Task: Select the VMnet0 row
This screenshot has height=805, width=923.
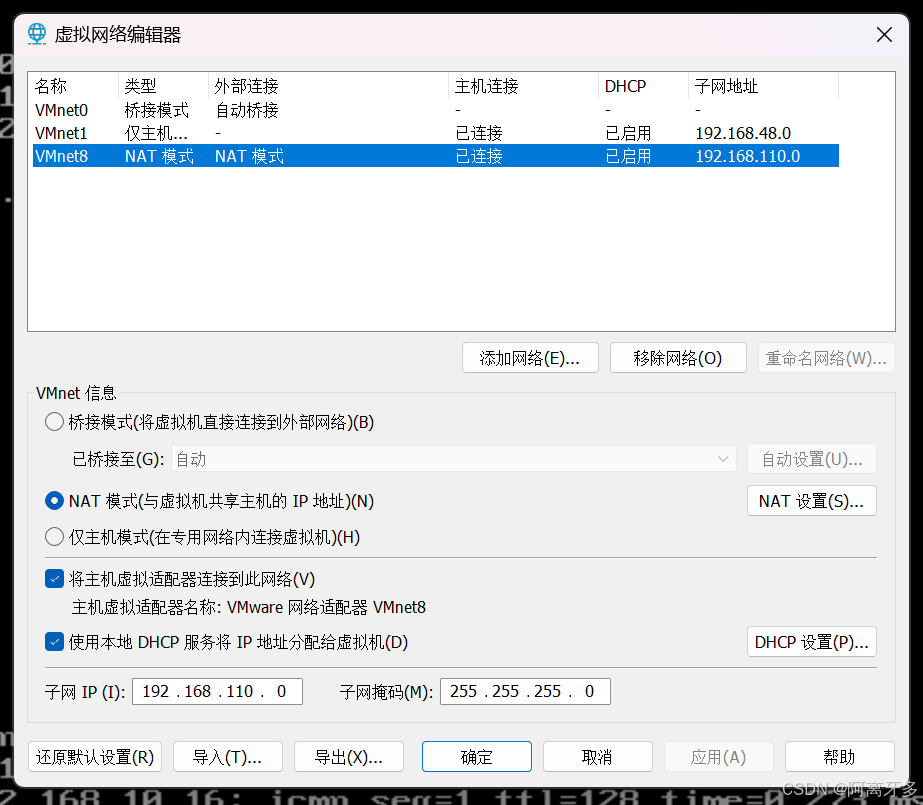Action: pyautogui.click(x=436, y=110)
